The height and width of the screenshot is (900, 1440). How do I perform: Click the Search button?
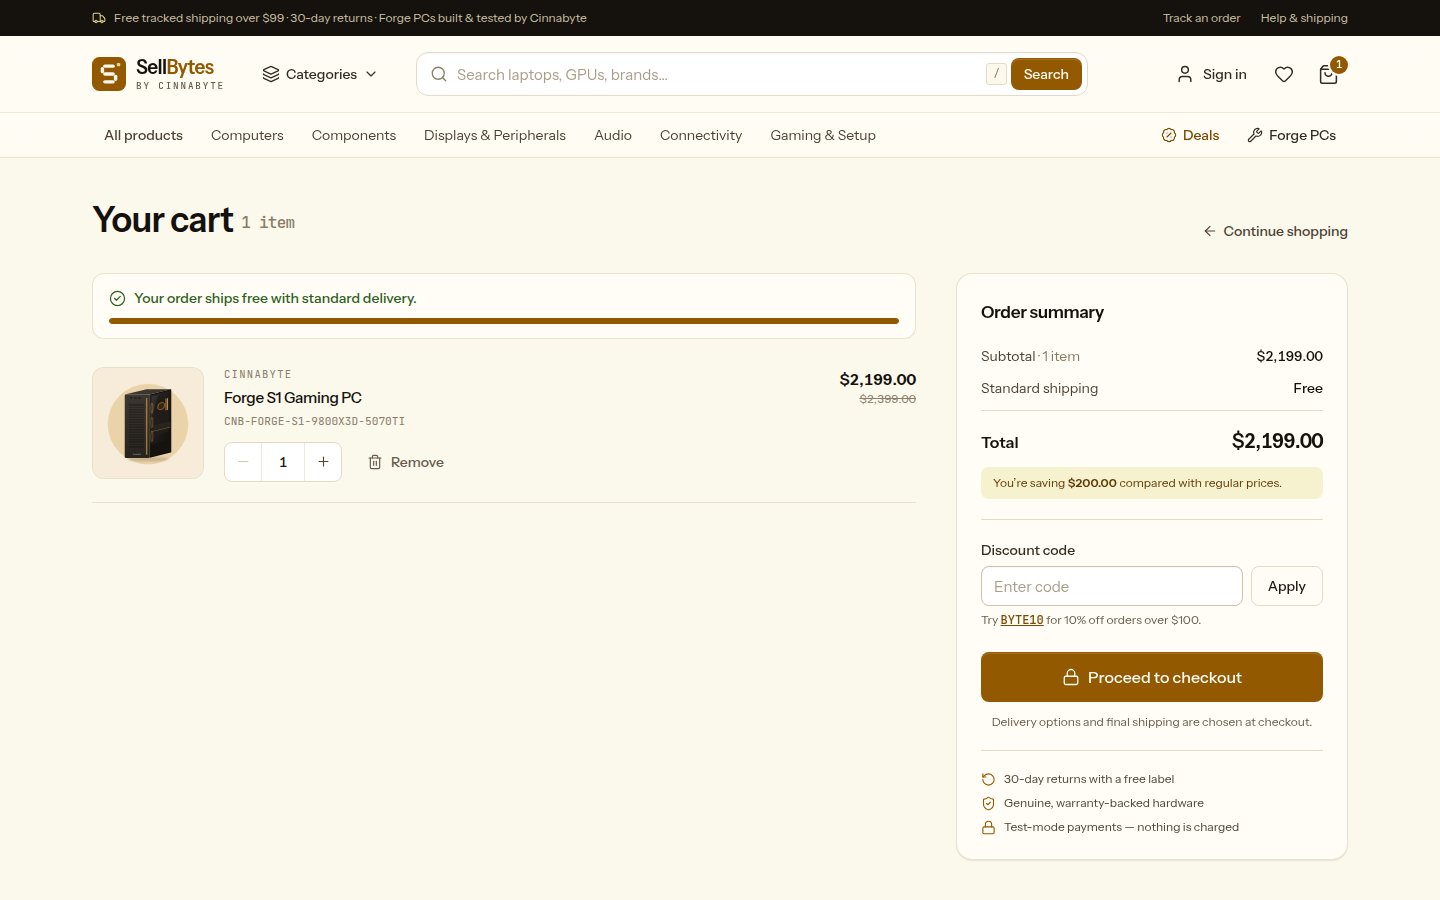(1046, 74)
